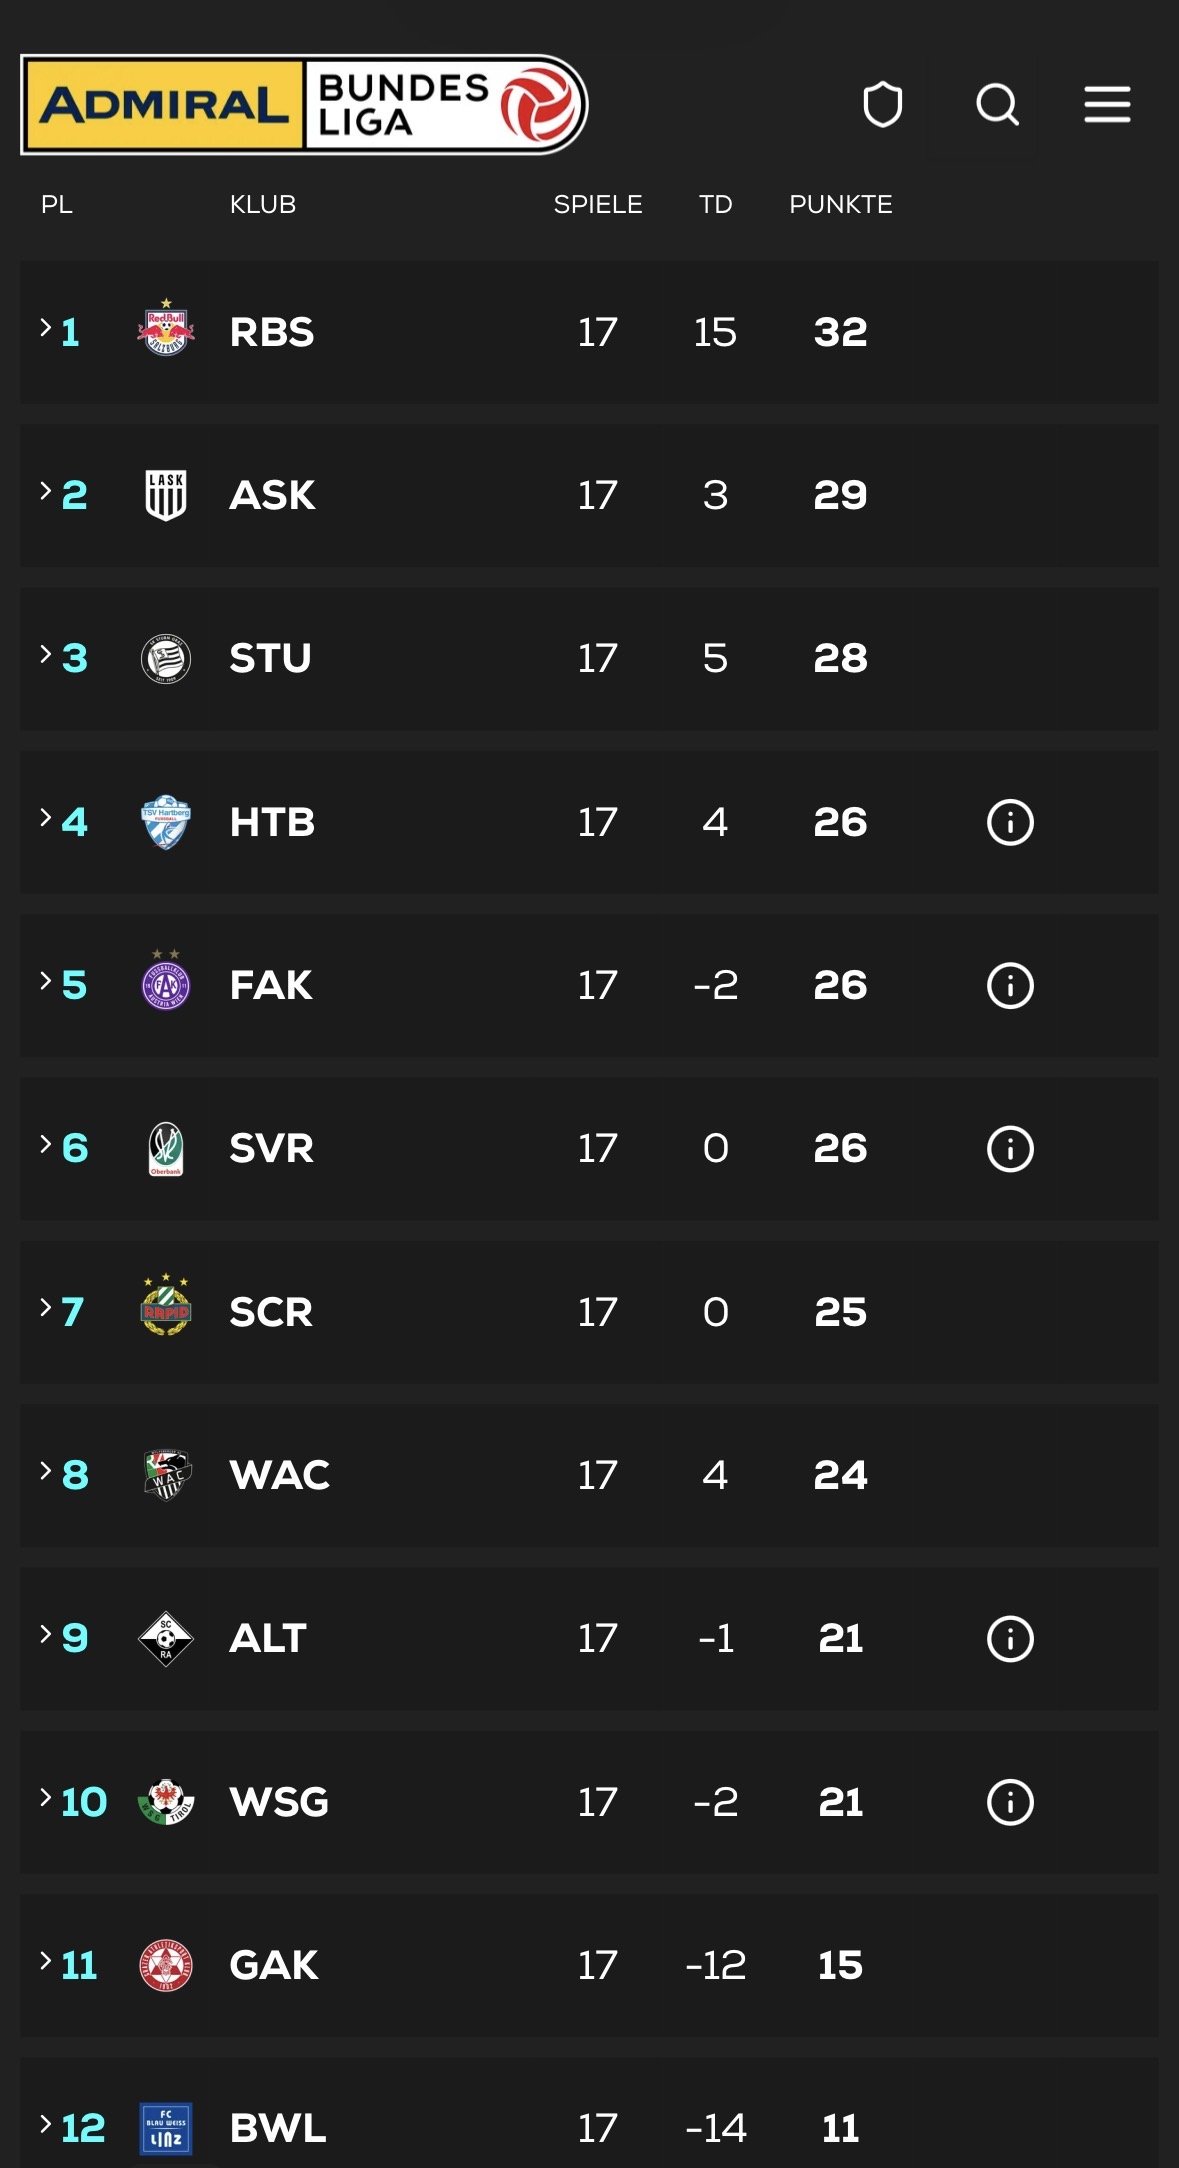Screen dimensions: 1179x2168
Task: Sort by the PUNKTE column header
Action: [x=840, y=205]
